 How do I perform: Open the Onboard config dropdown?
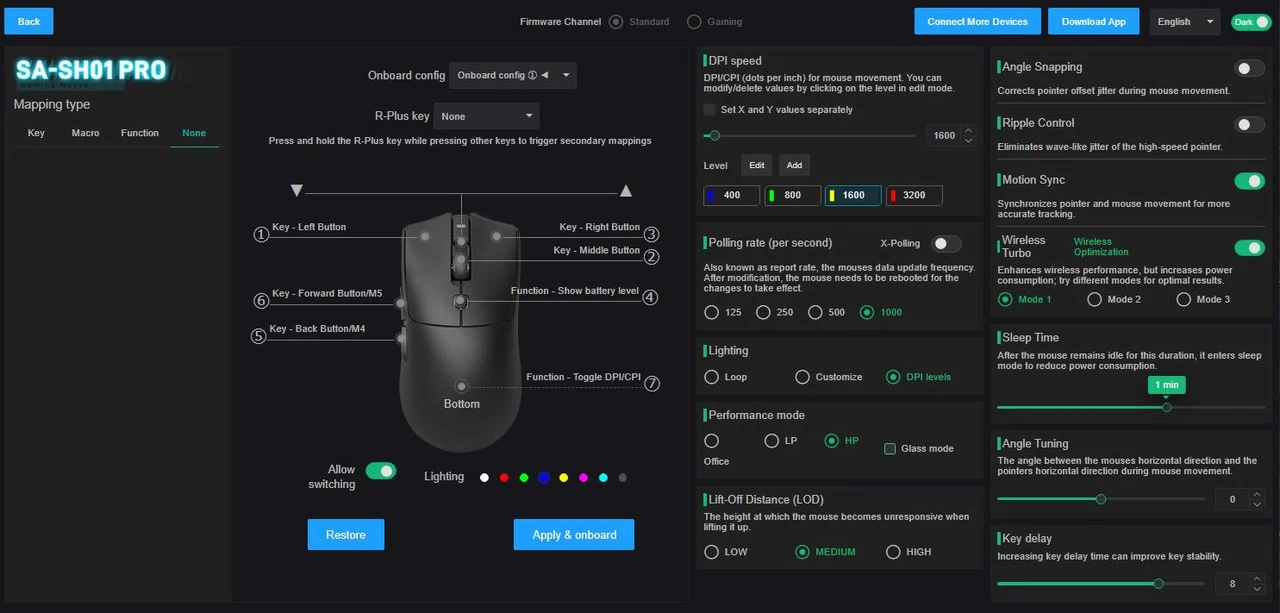512,75
